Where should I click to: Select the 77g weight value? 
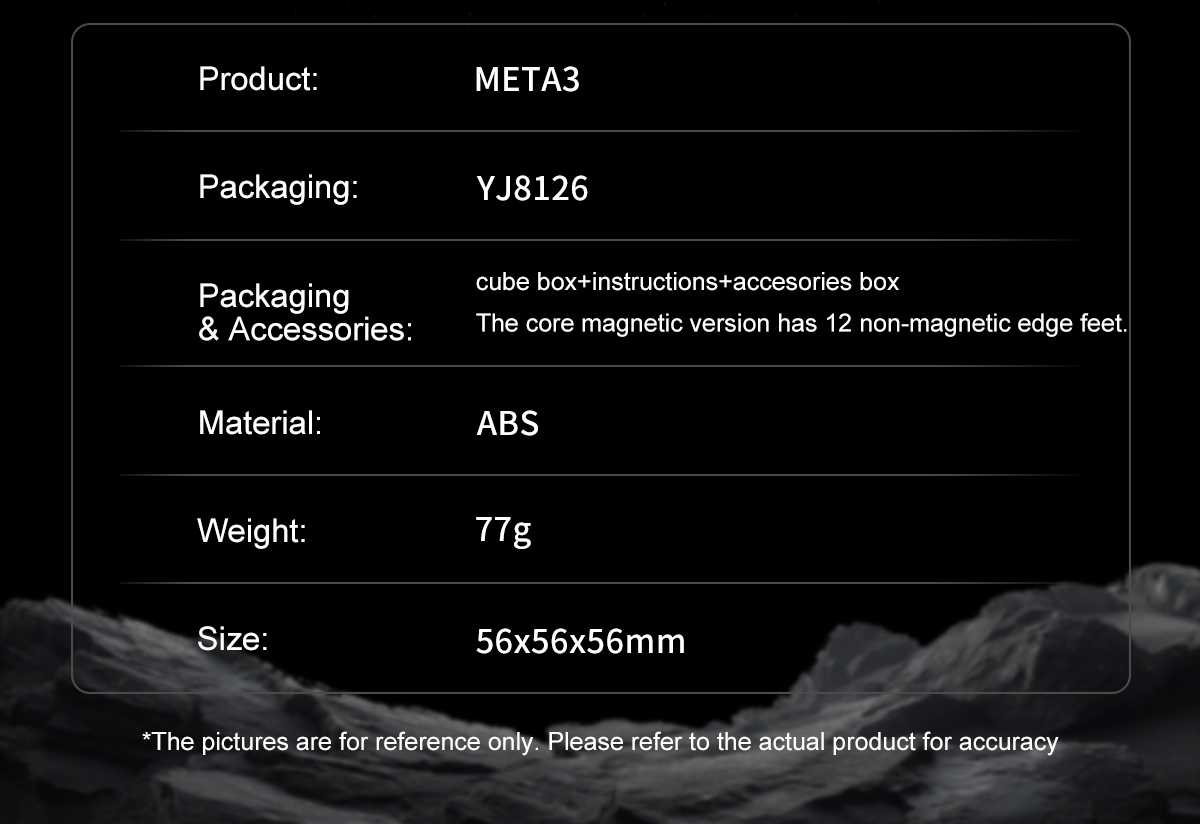coord(503,529)
